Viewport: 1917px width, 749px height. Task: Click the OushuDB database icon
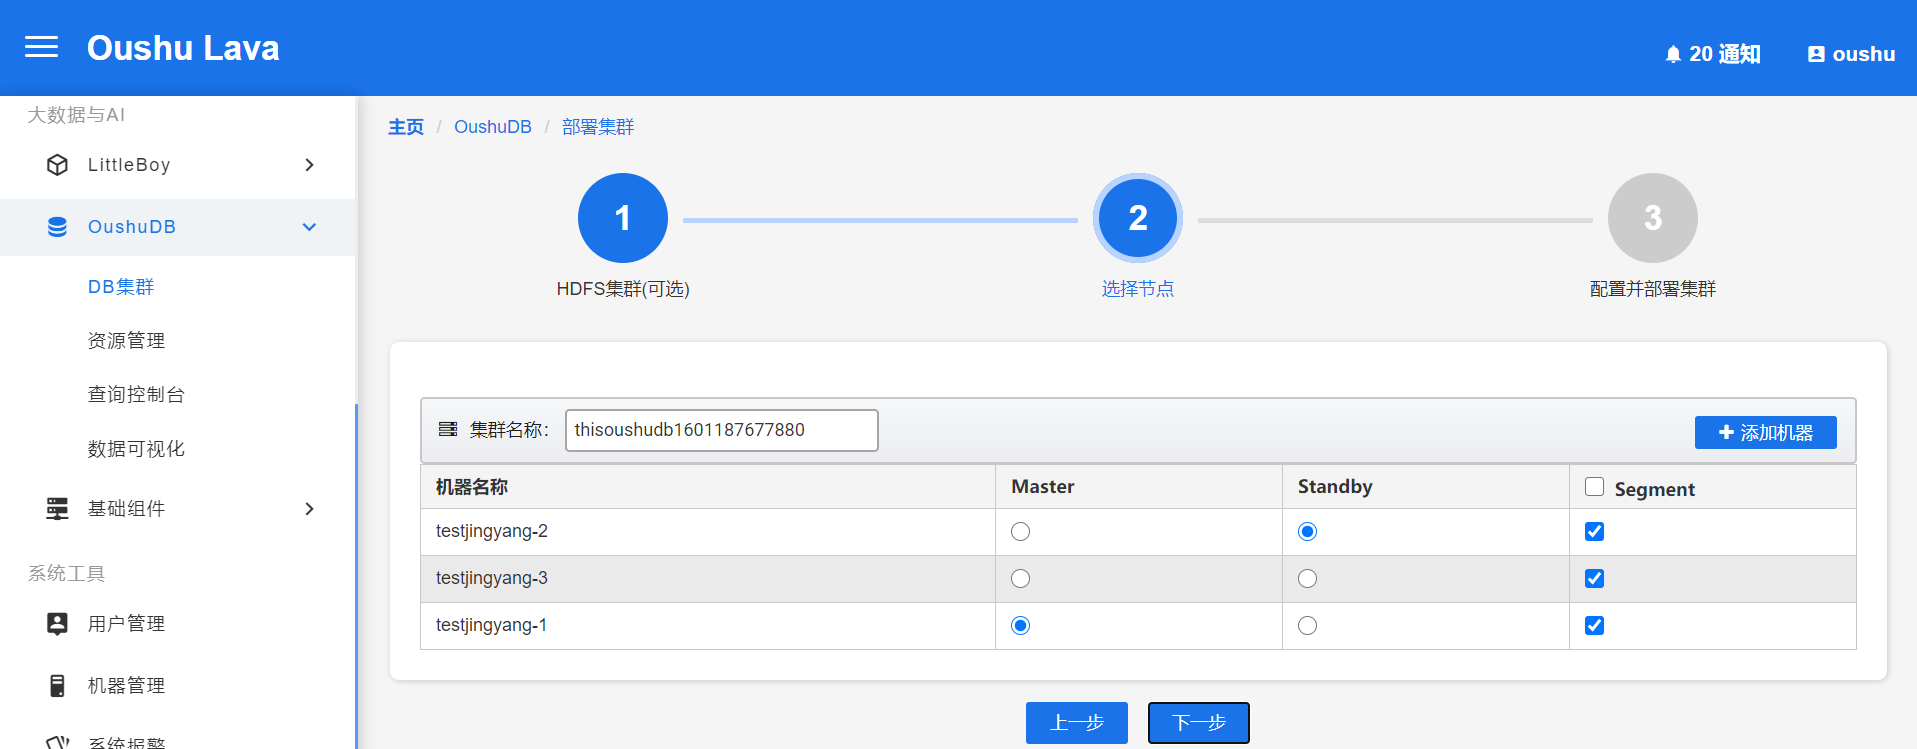coord(58,227)
